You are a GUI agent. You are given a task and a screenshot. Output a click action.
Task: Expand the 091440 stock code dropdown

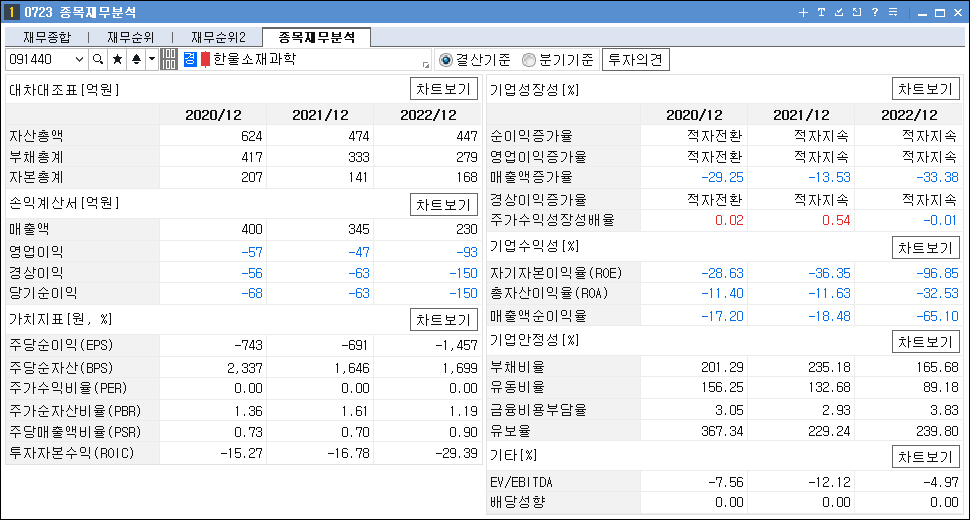pyautogui.click(x=79, y=59)
